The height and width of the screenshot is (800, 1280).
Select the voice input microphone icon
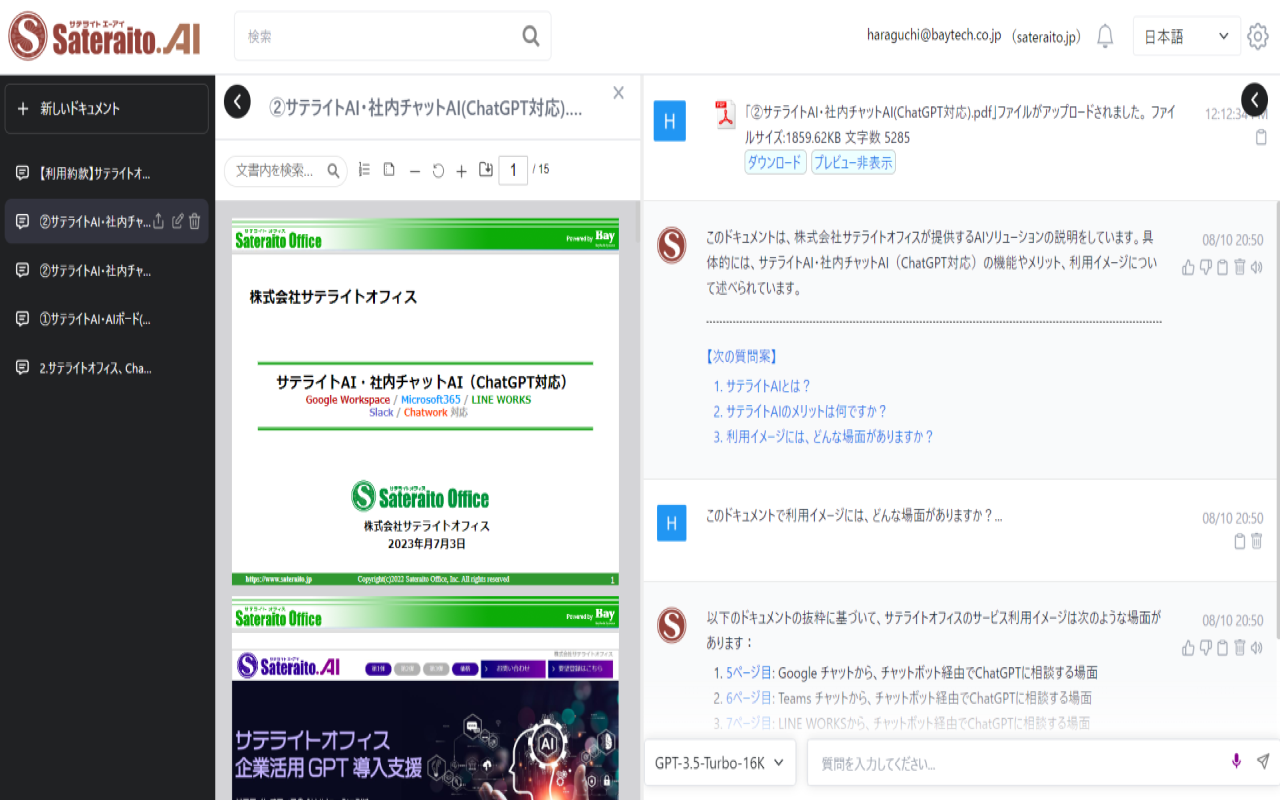point(1235,760)
